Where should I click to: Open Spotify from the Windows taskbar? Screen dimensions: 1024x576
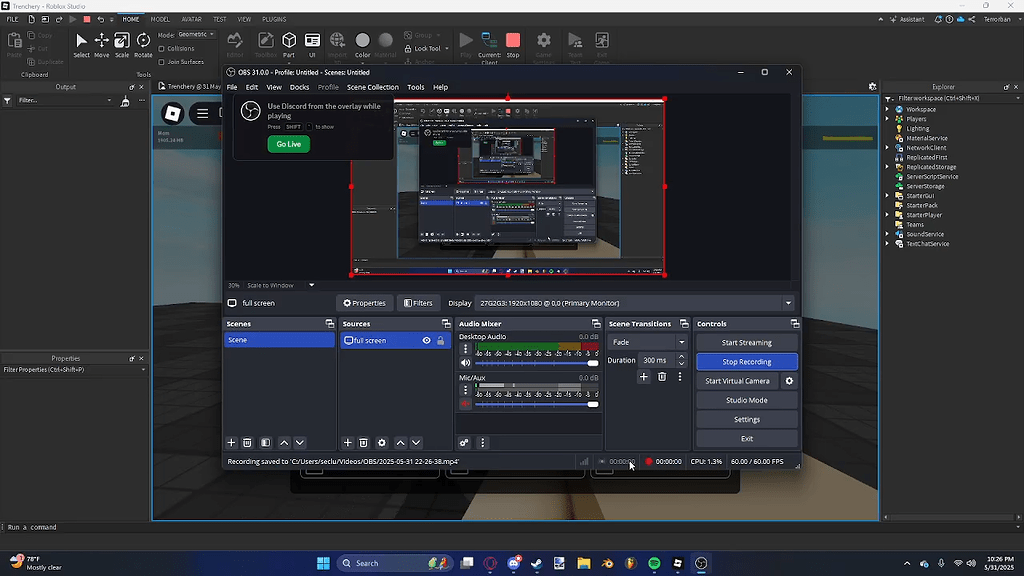654,563
